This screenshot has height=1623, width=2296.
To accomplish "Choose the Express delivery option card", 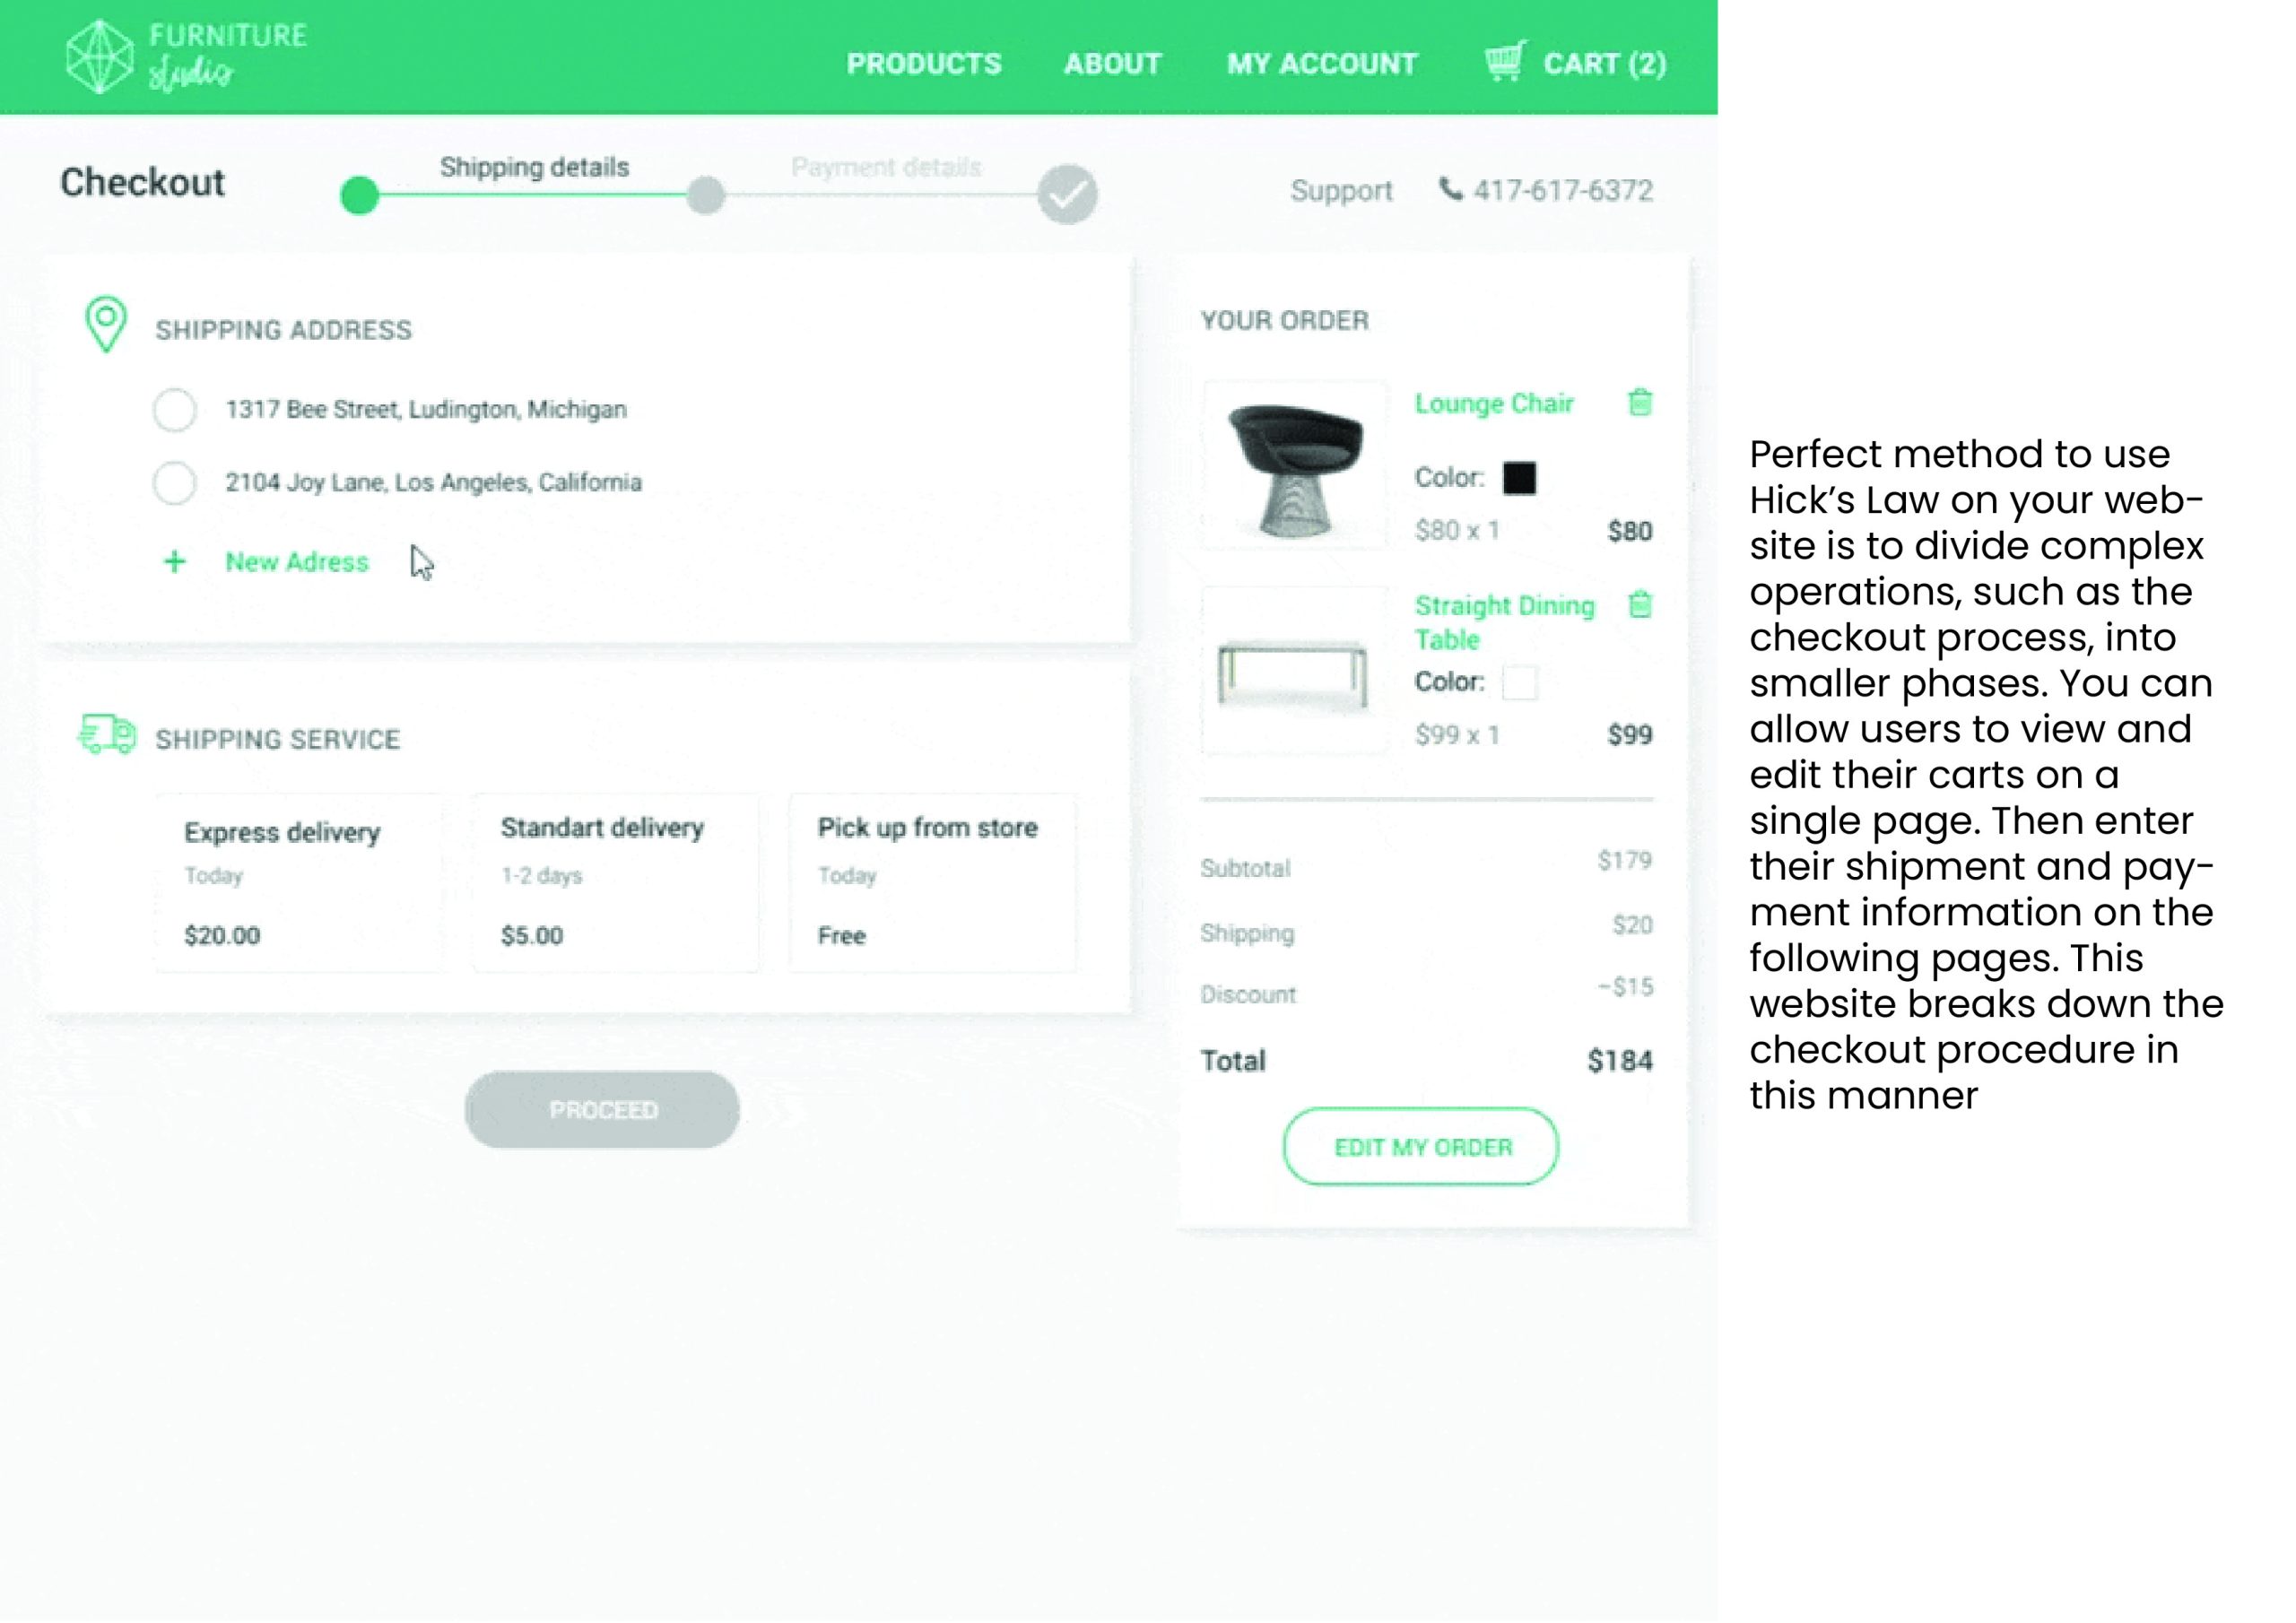I will point(298,883).
